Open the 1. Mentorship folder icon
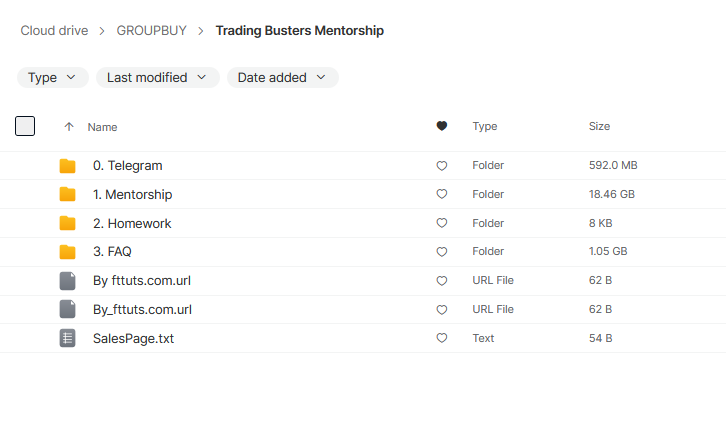726x427 pixels. click(x=68, y=195)
